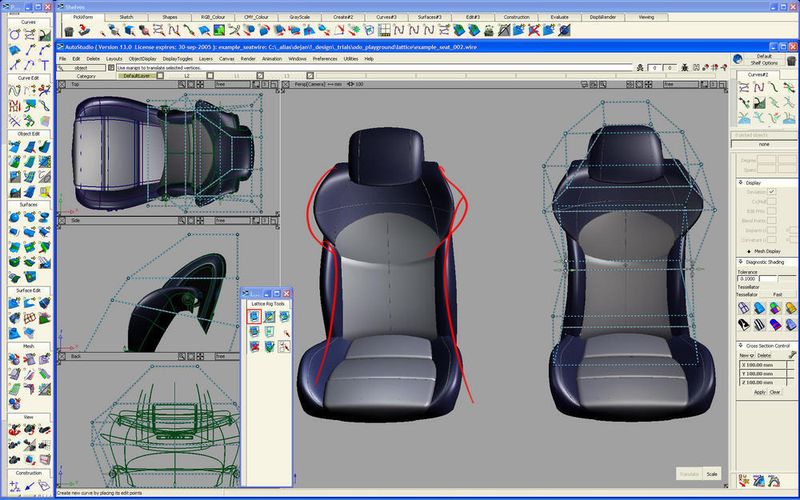Select the highlighted first Lattice Rig tool

(x=255, y=315)
